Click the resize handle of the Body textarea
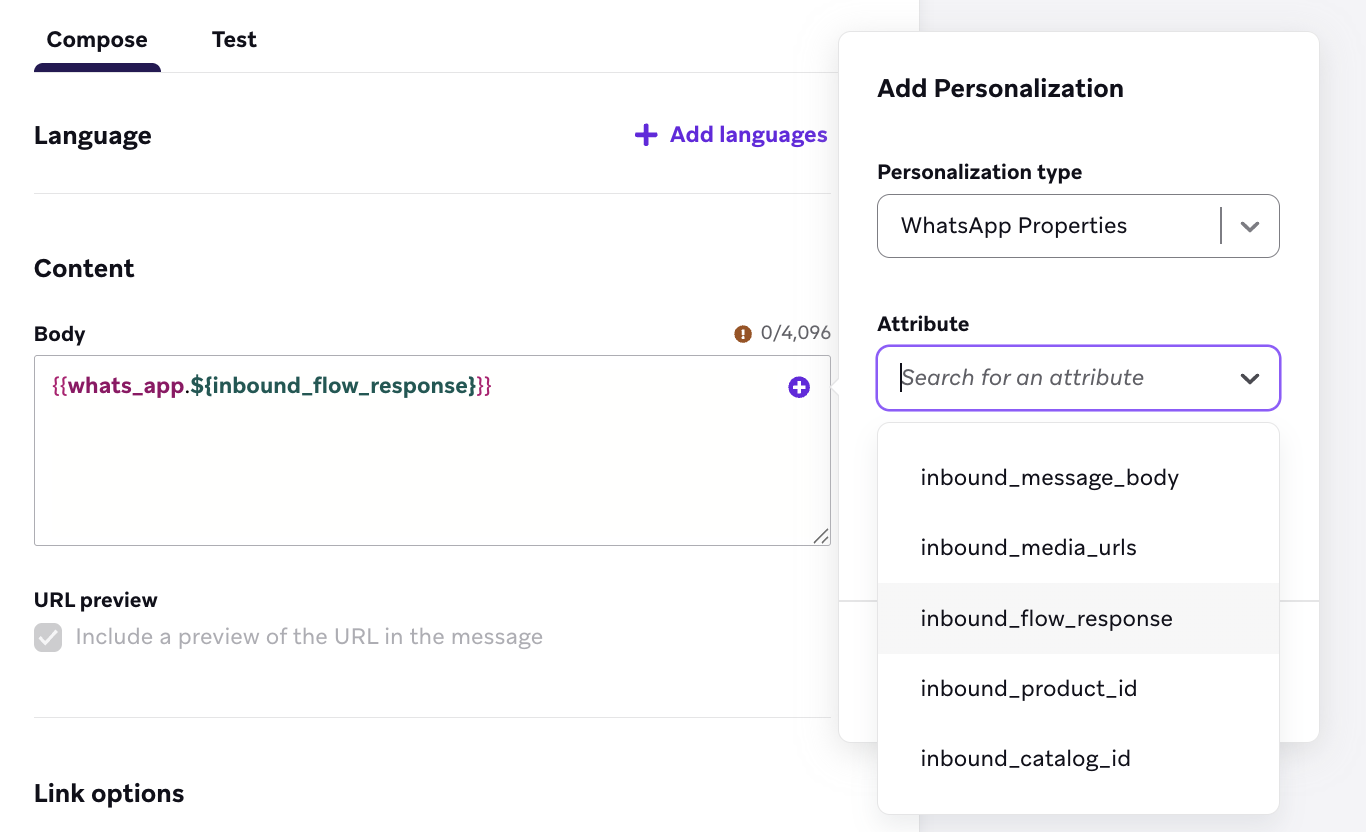The height and width of the screenshot is (832, 1366). (x=822, y=537)
